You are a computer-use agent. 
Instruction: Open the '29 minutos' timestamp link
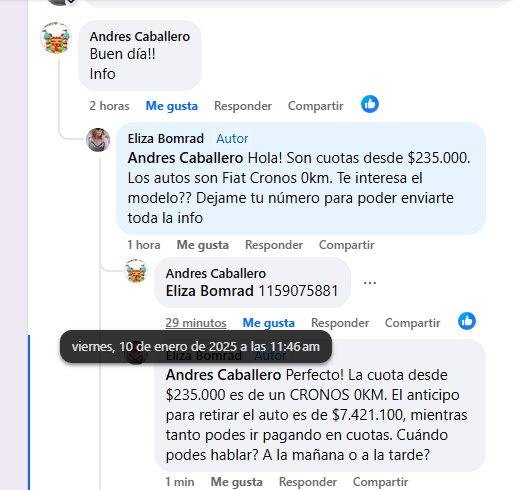(196, 323)
